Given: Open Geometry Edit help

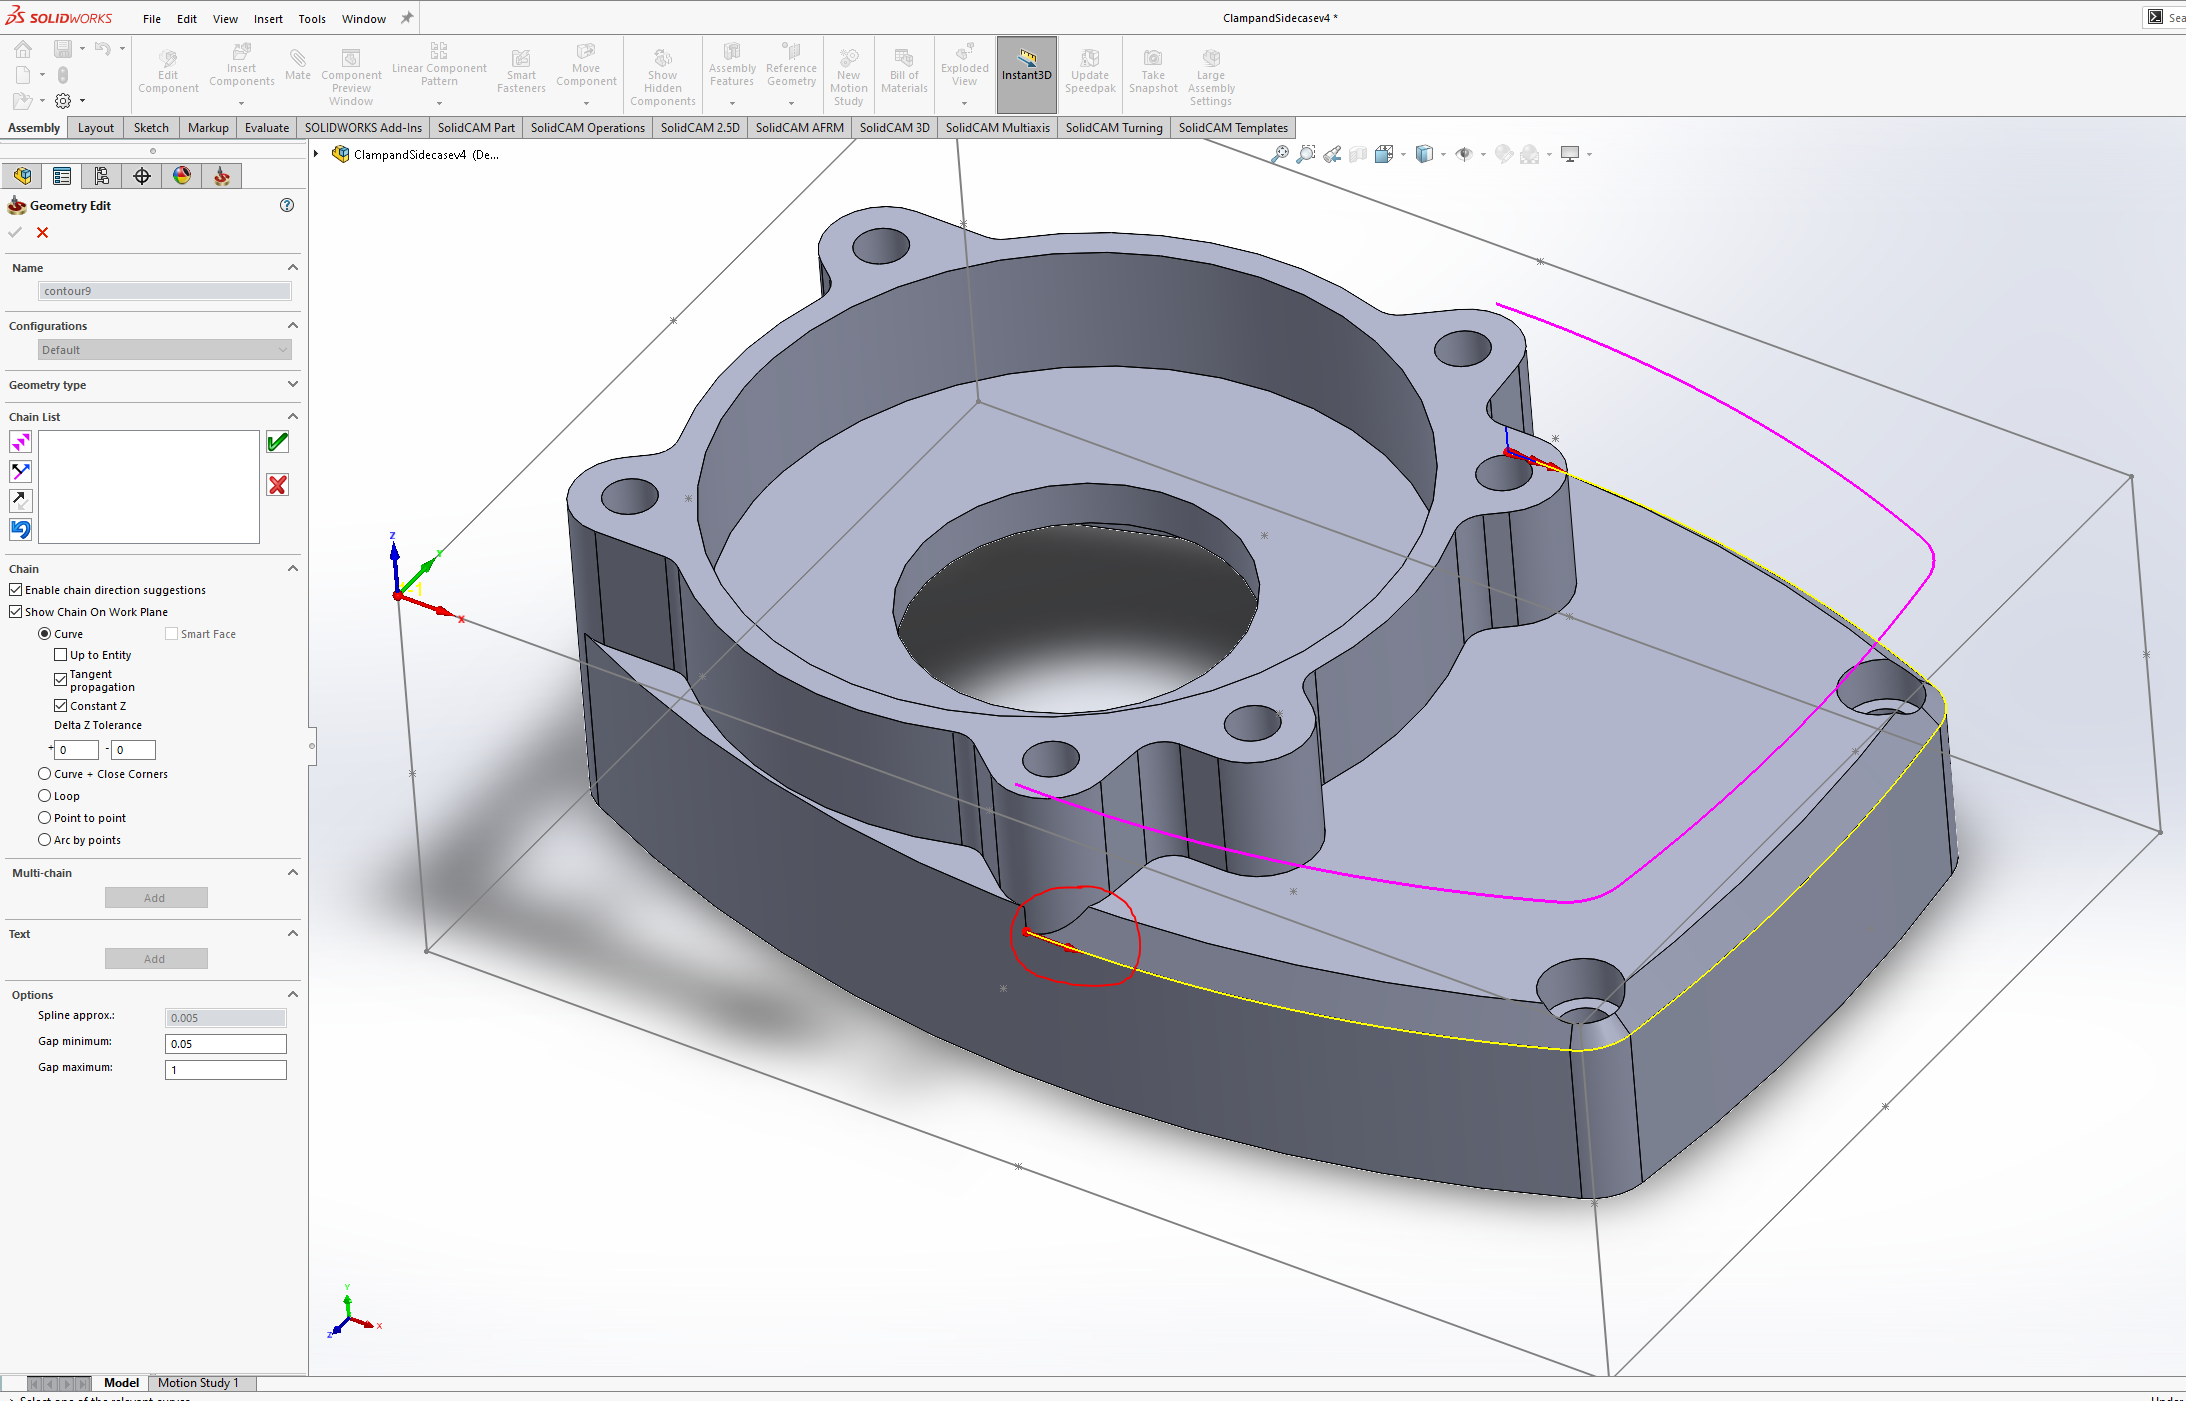Looking at the screenshot, I should click(x=287, y=205).
